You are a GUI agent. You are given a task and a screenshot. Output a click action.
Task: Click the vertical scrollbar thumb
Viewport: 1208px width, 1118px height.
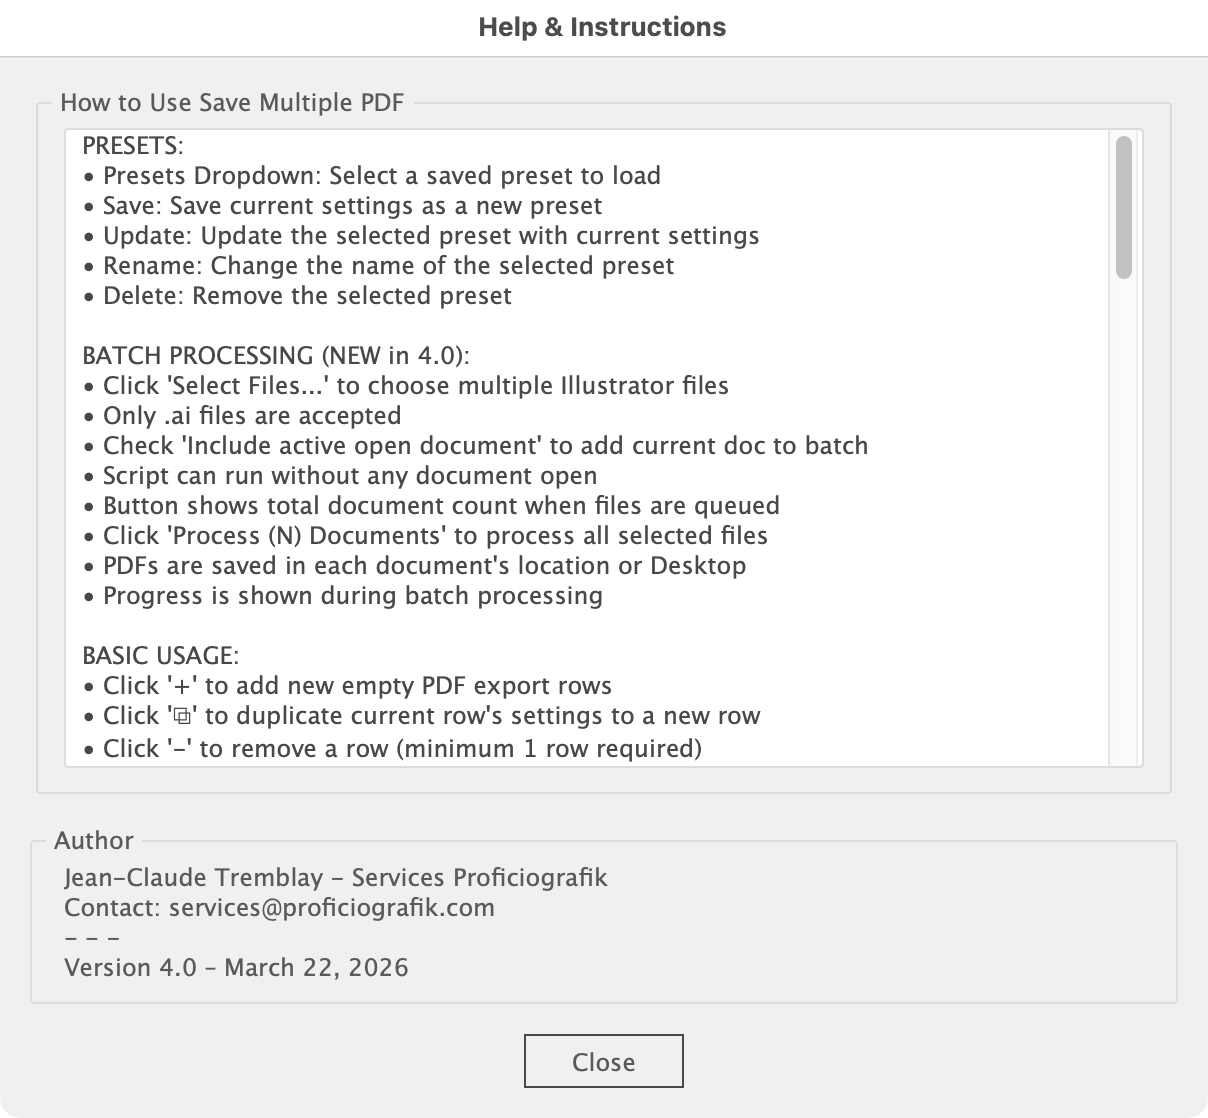click(1124, 207)
